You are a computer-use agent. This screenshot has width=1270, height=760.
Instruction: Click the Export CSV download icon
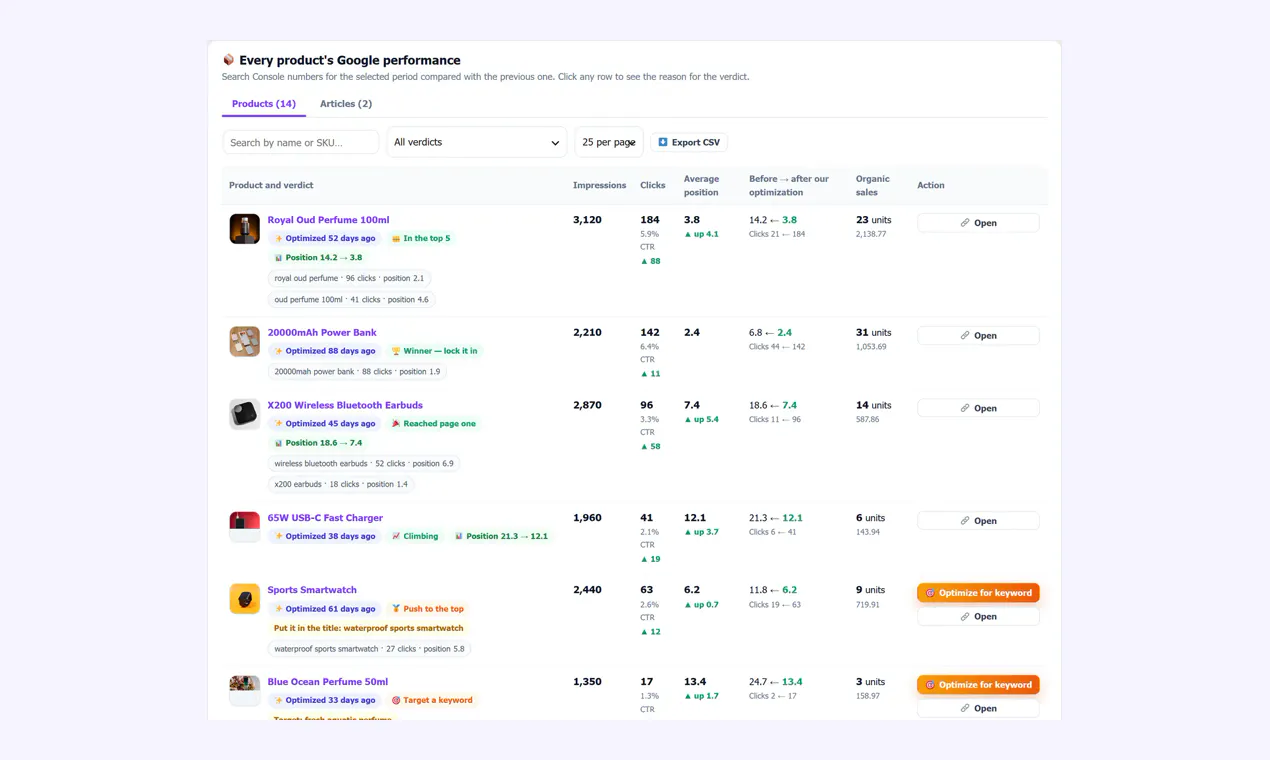pyautogui.click(x=663, y=142)
